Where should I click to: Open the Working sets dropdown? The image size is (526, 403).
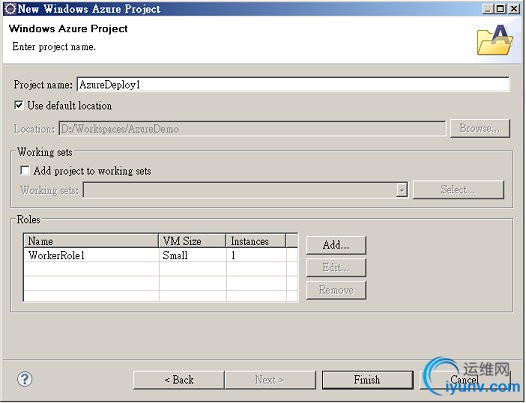coord(401,190)
